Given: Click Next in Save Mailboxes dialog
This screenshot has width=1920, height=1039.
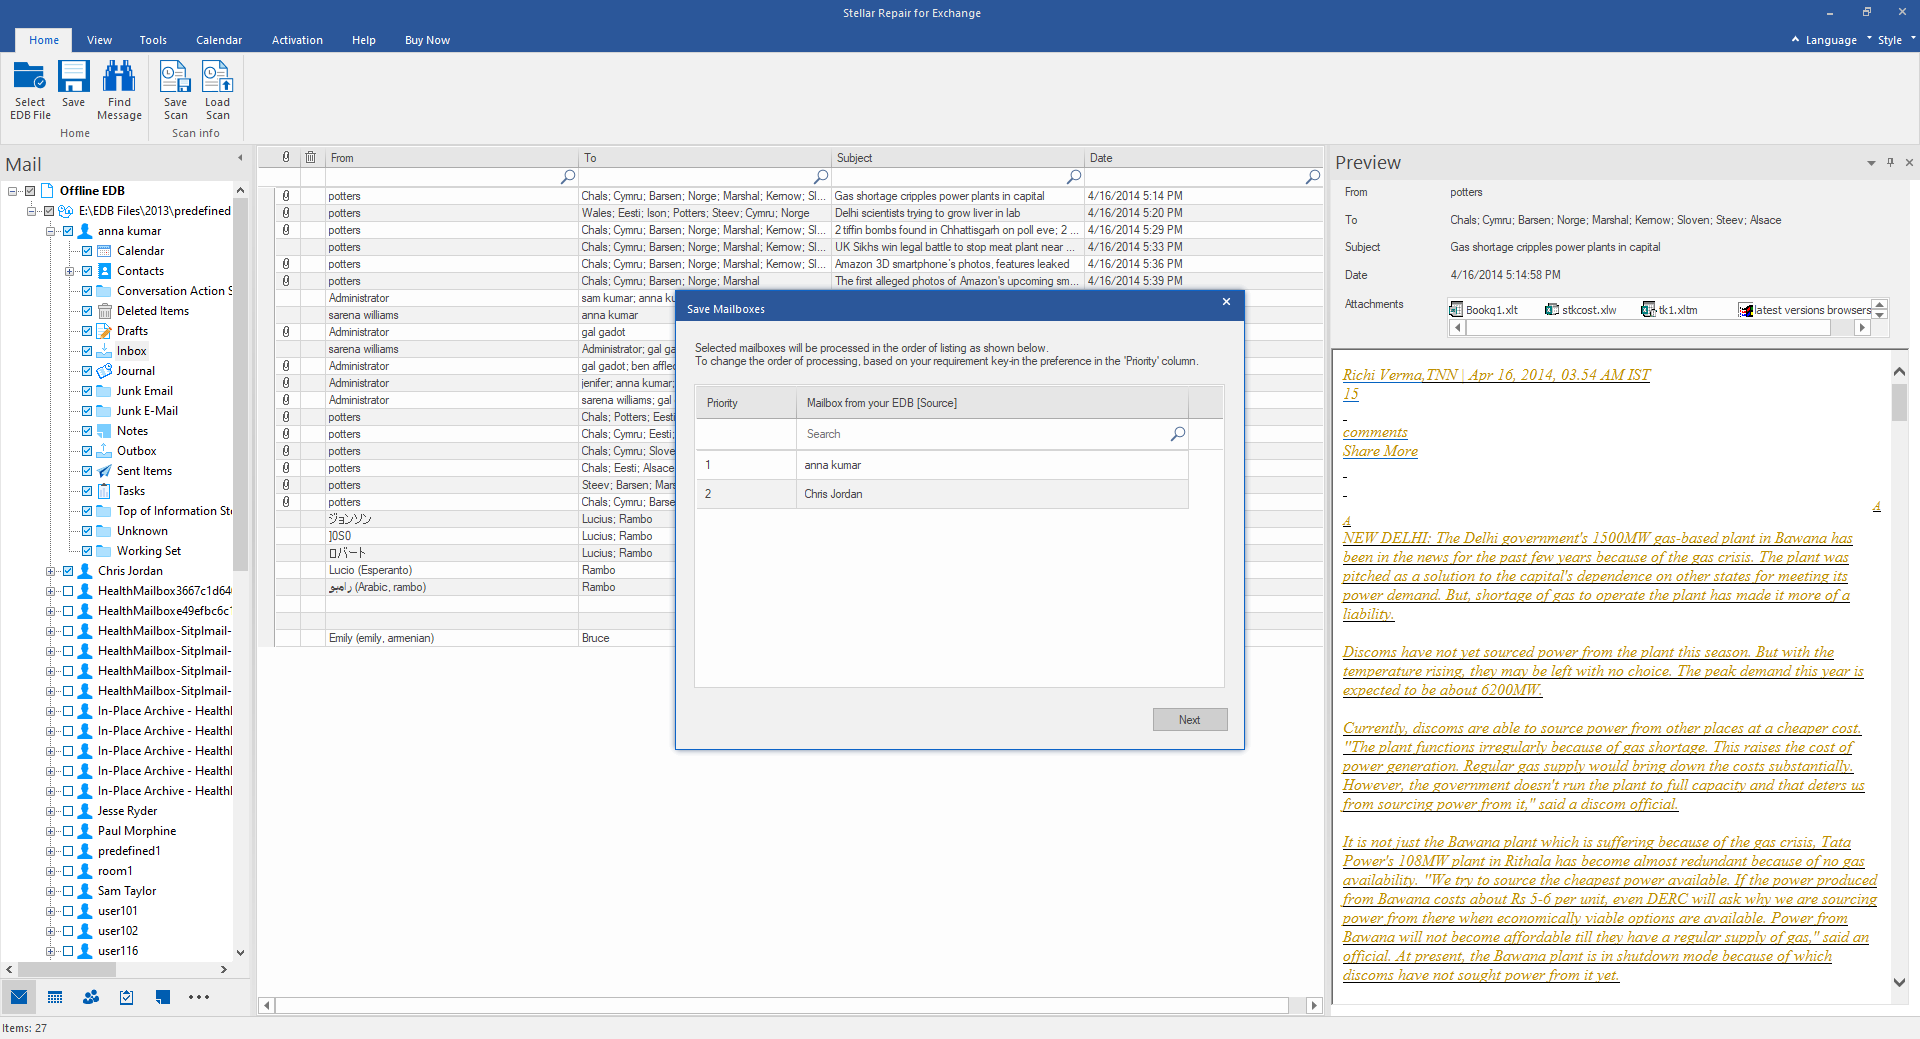Looking at the screenshot, I should [1189, 720].
